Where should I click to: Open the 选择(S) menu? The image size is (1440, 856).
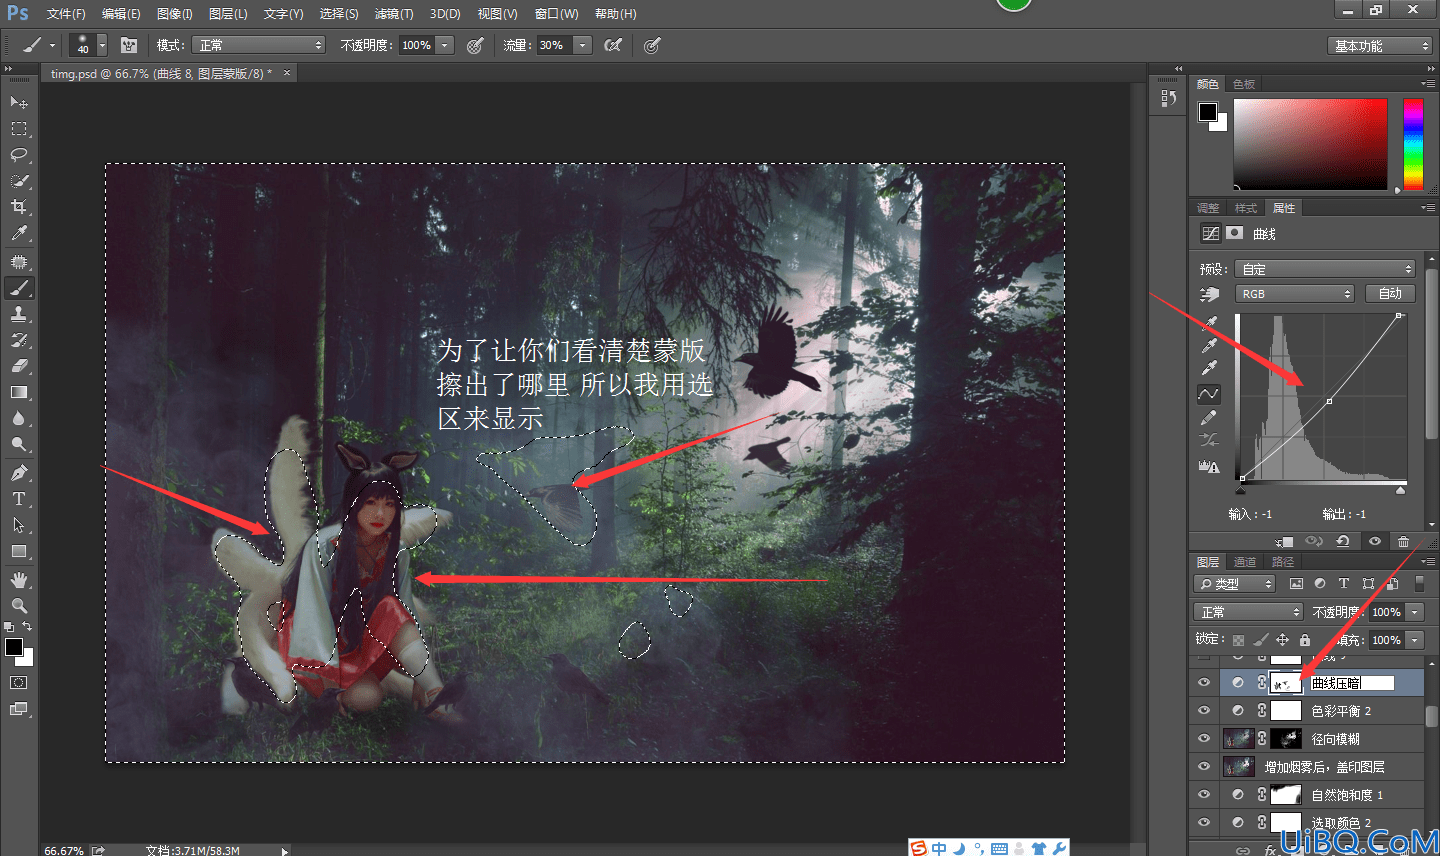[x=339, y=14]
